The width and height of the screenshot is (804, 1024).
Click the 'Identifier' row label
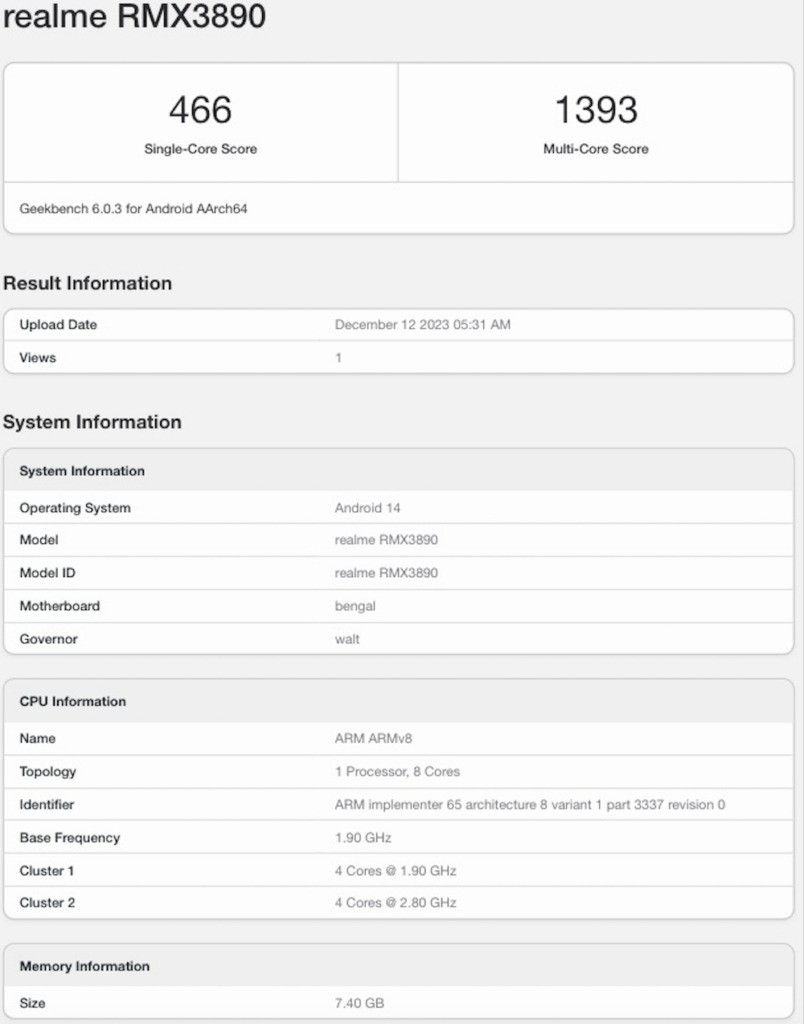click(47, 805)
